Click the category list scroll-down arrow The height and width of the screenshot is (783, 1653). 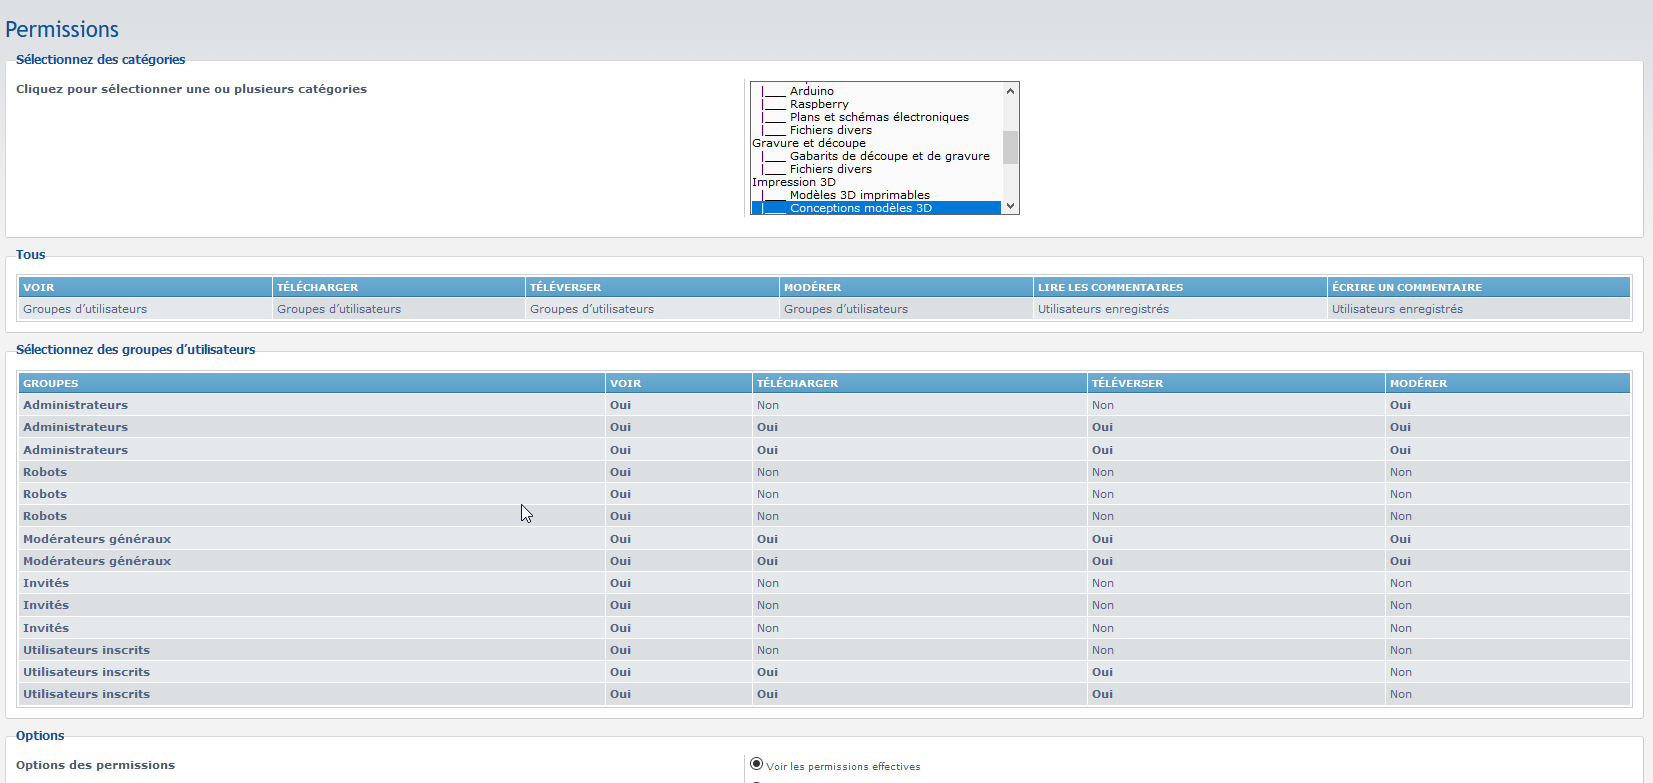[x=1010, y=206]
